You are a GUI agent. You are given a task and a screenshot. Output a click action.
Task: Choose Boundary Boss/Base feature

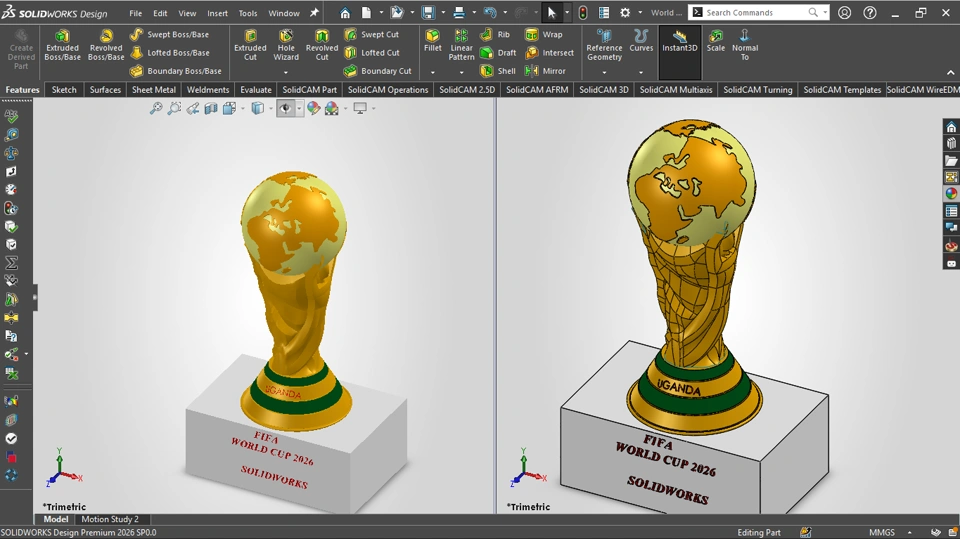click(176, 71)
